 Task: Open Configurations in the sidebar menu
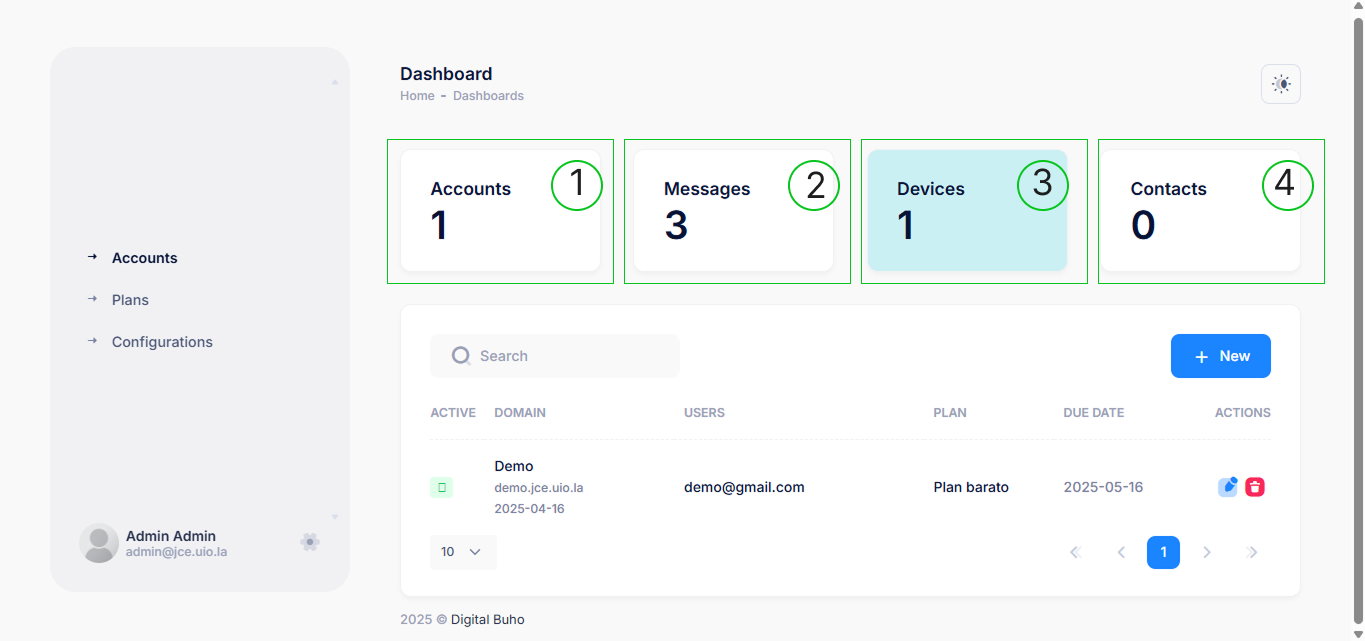tap(162, 342)
